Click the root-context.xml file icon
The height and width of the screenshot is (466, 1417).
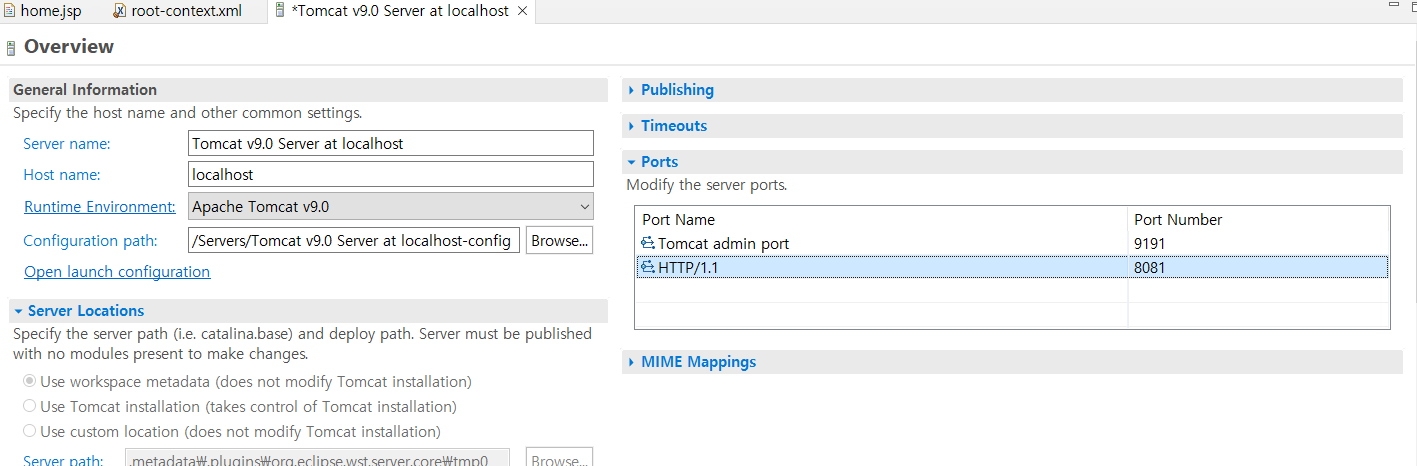120,11
